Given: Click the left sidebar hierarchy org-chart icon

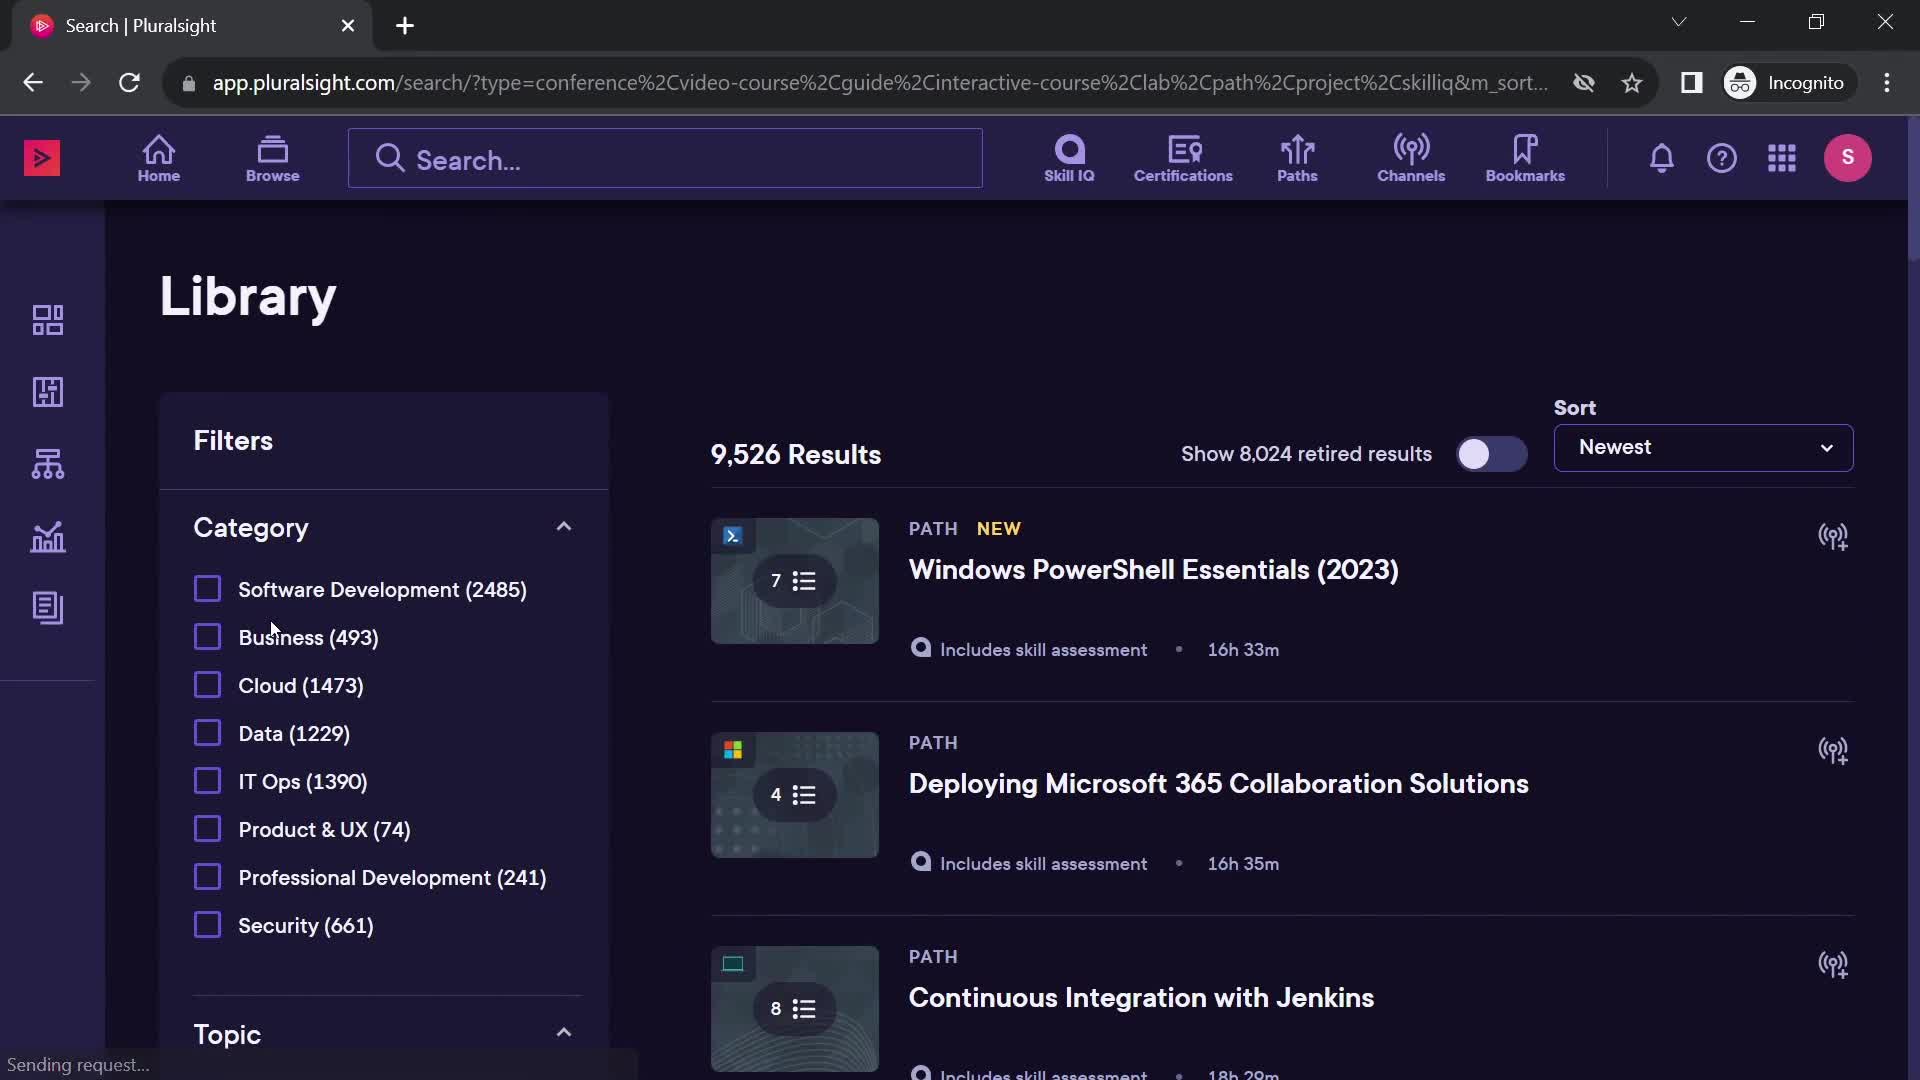Looking at the screenshot, I should coord(48,464).
